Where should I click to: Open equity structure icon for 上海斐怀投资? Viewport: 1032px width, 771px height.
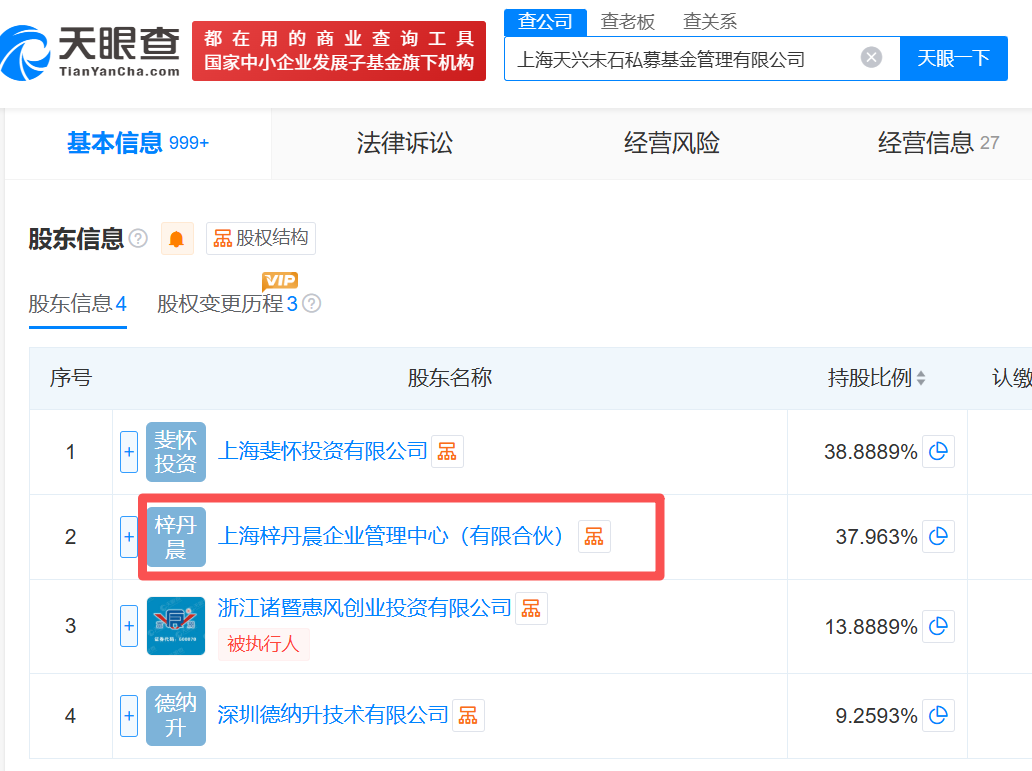(x=448, y=452)
